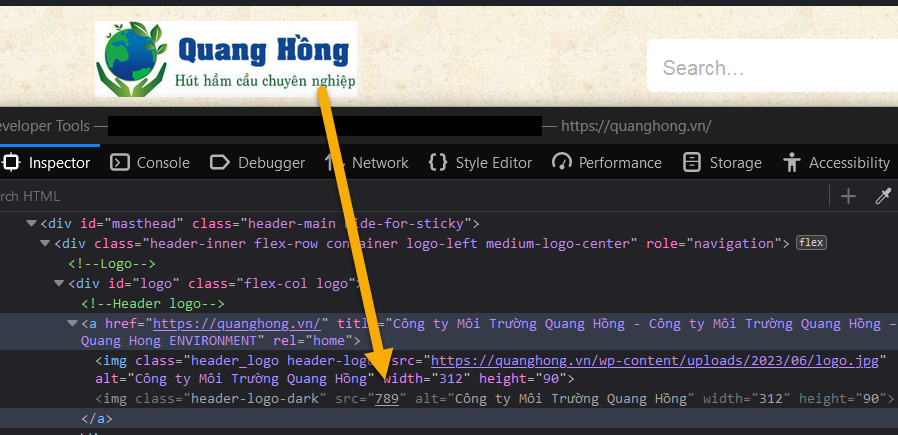Click the Console terminal icon

point(120,163)
